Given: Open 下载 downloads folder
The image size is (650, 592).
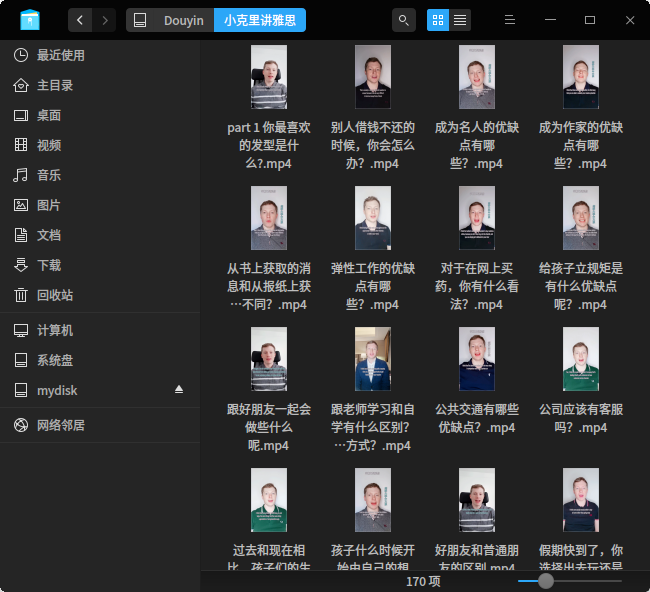Looking at the screenshot, I should [x=100, y=265].
